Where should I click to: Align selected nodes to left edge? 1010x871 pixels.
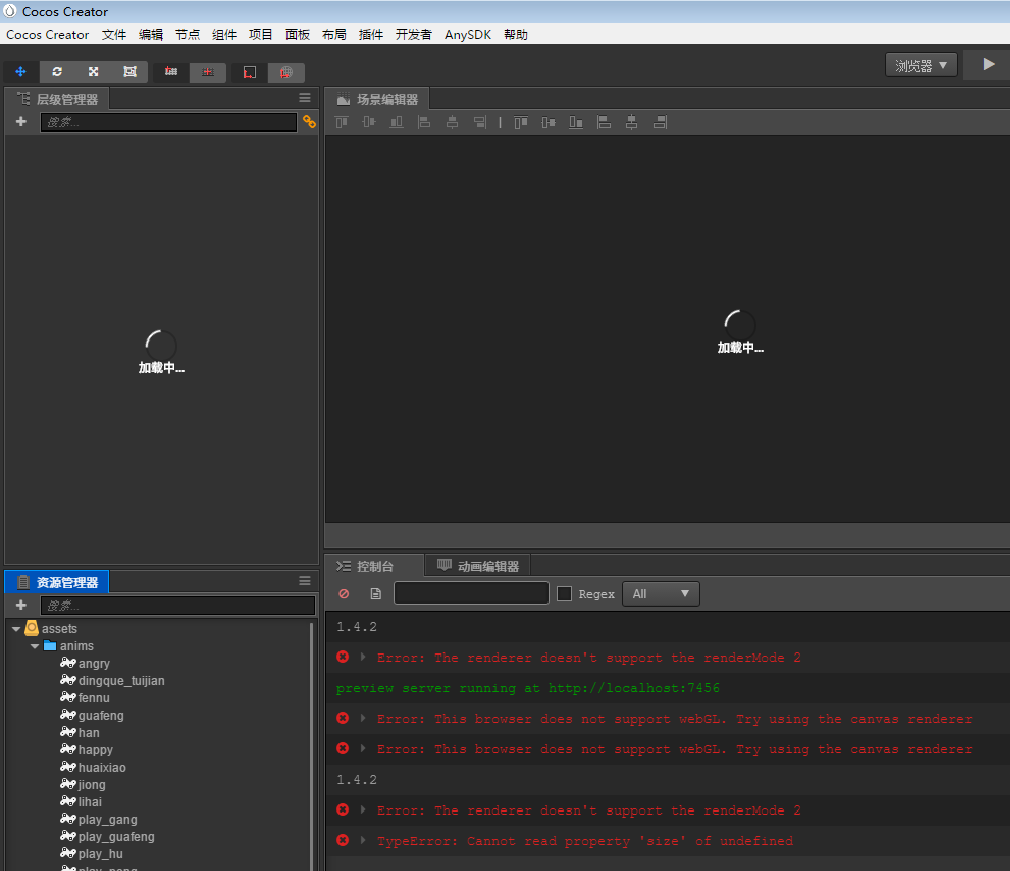point(424,122)
